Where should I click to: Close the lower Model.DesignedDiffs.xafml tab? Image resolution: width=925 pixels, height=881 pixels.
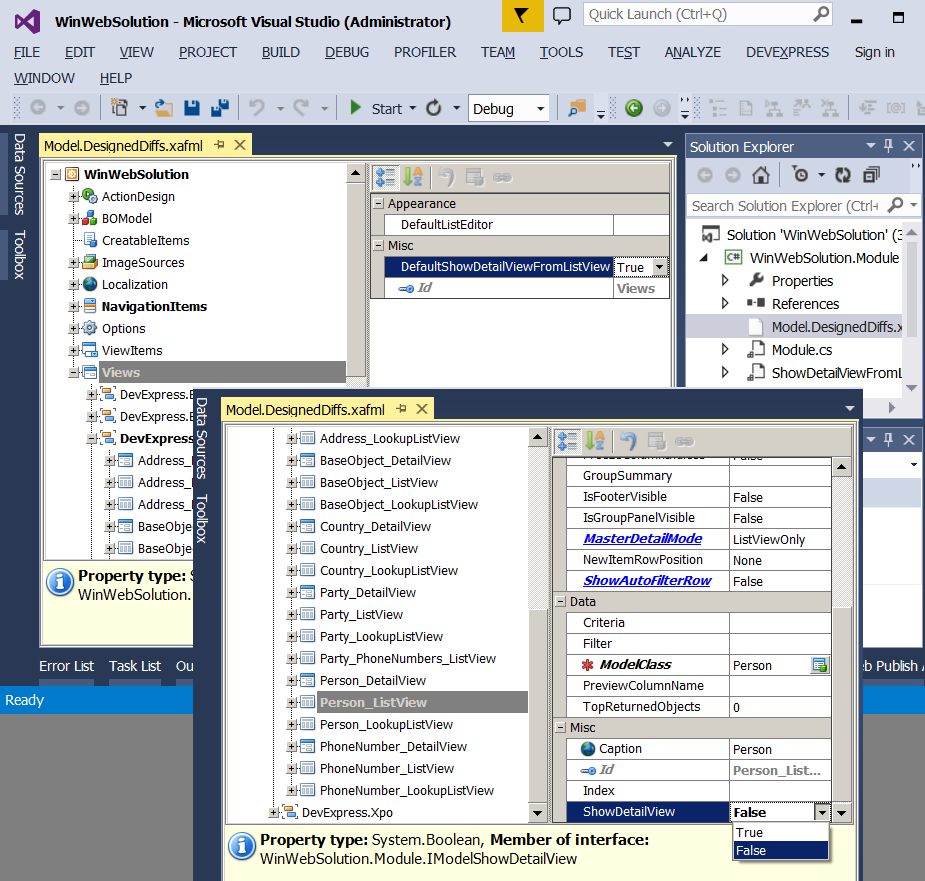tap(422, 409)
